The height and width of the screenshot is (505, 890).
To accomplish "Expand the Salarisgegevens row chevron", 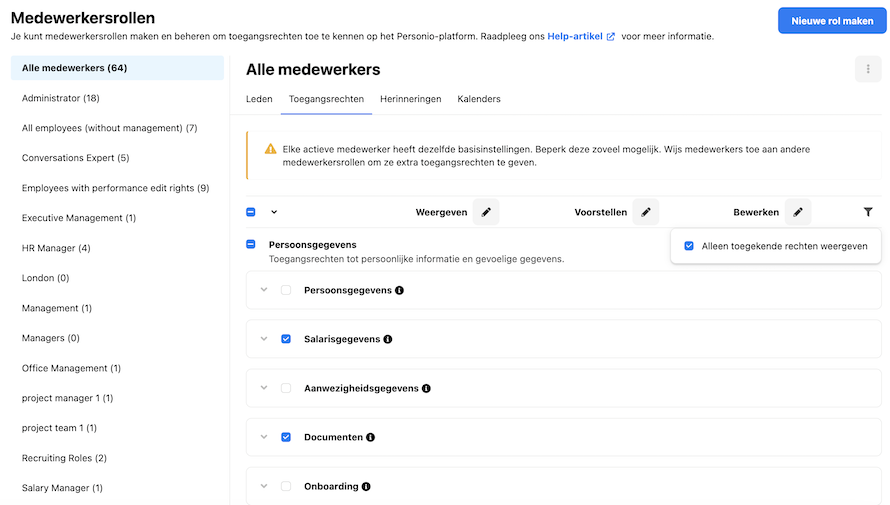I will coord(264,339).
